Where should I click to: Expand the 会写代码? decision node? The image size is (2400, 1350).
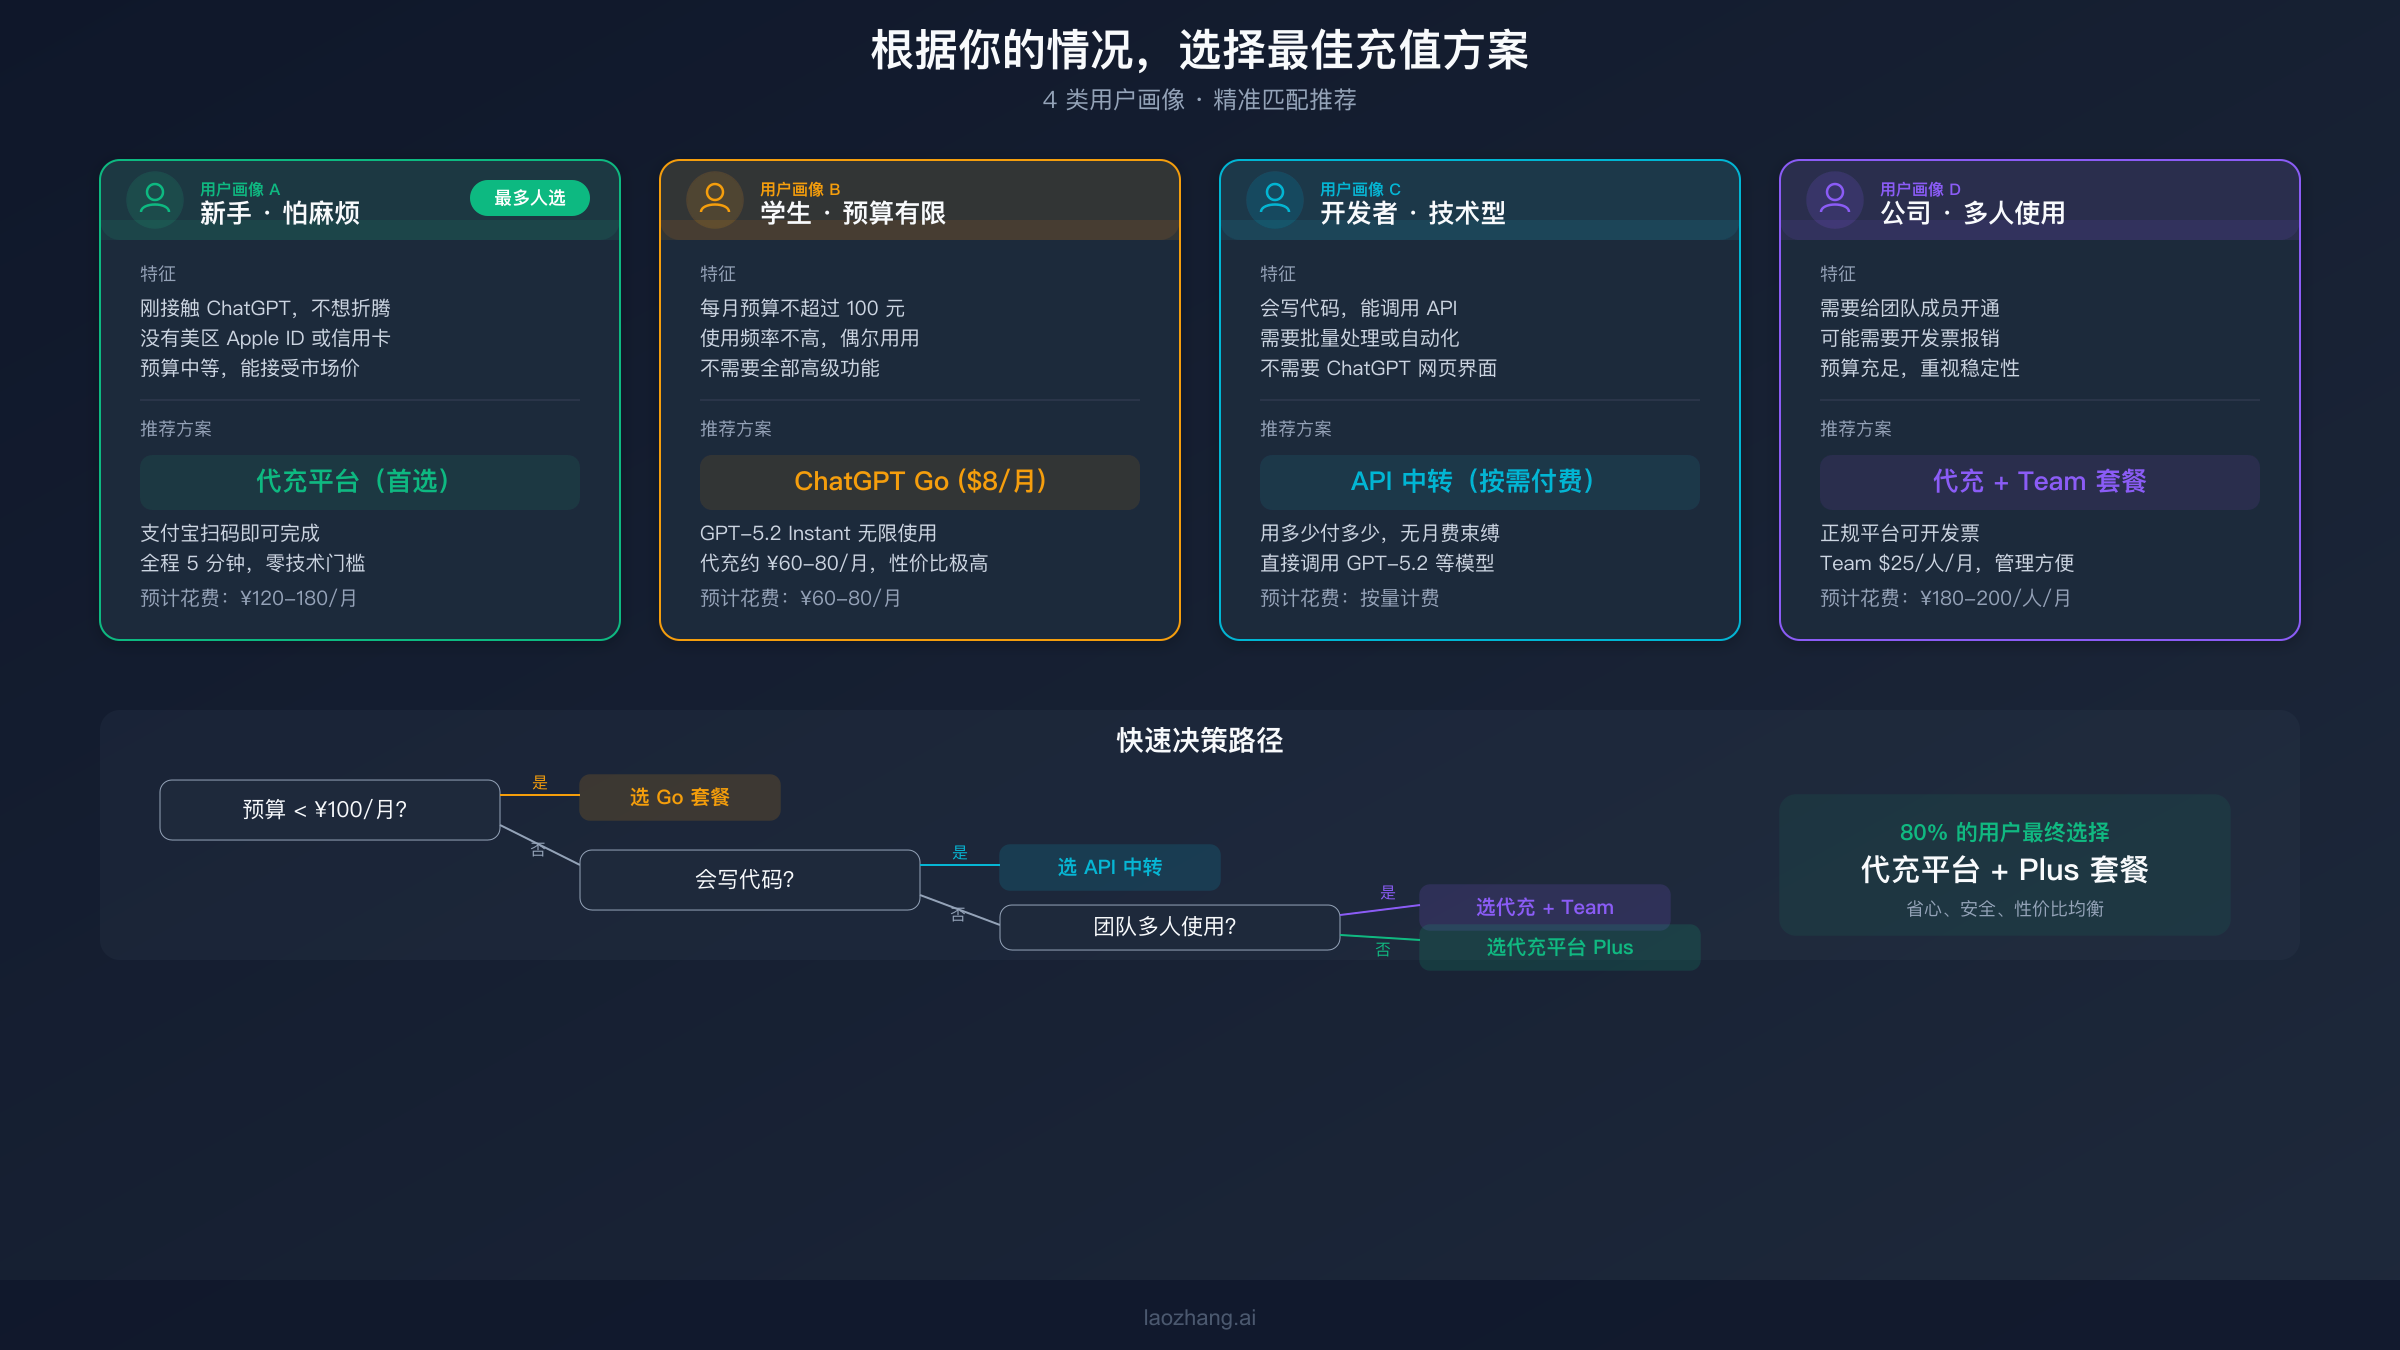click(748, 879)
